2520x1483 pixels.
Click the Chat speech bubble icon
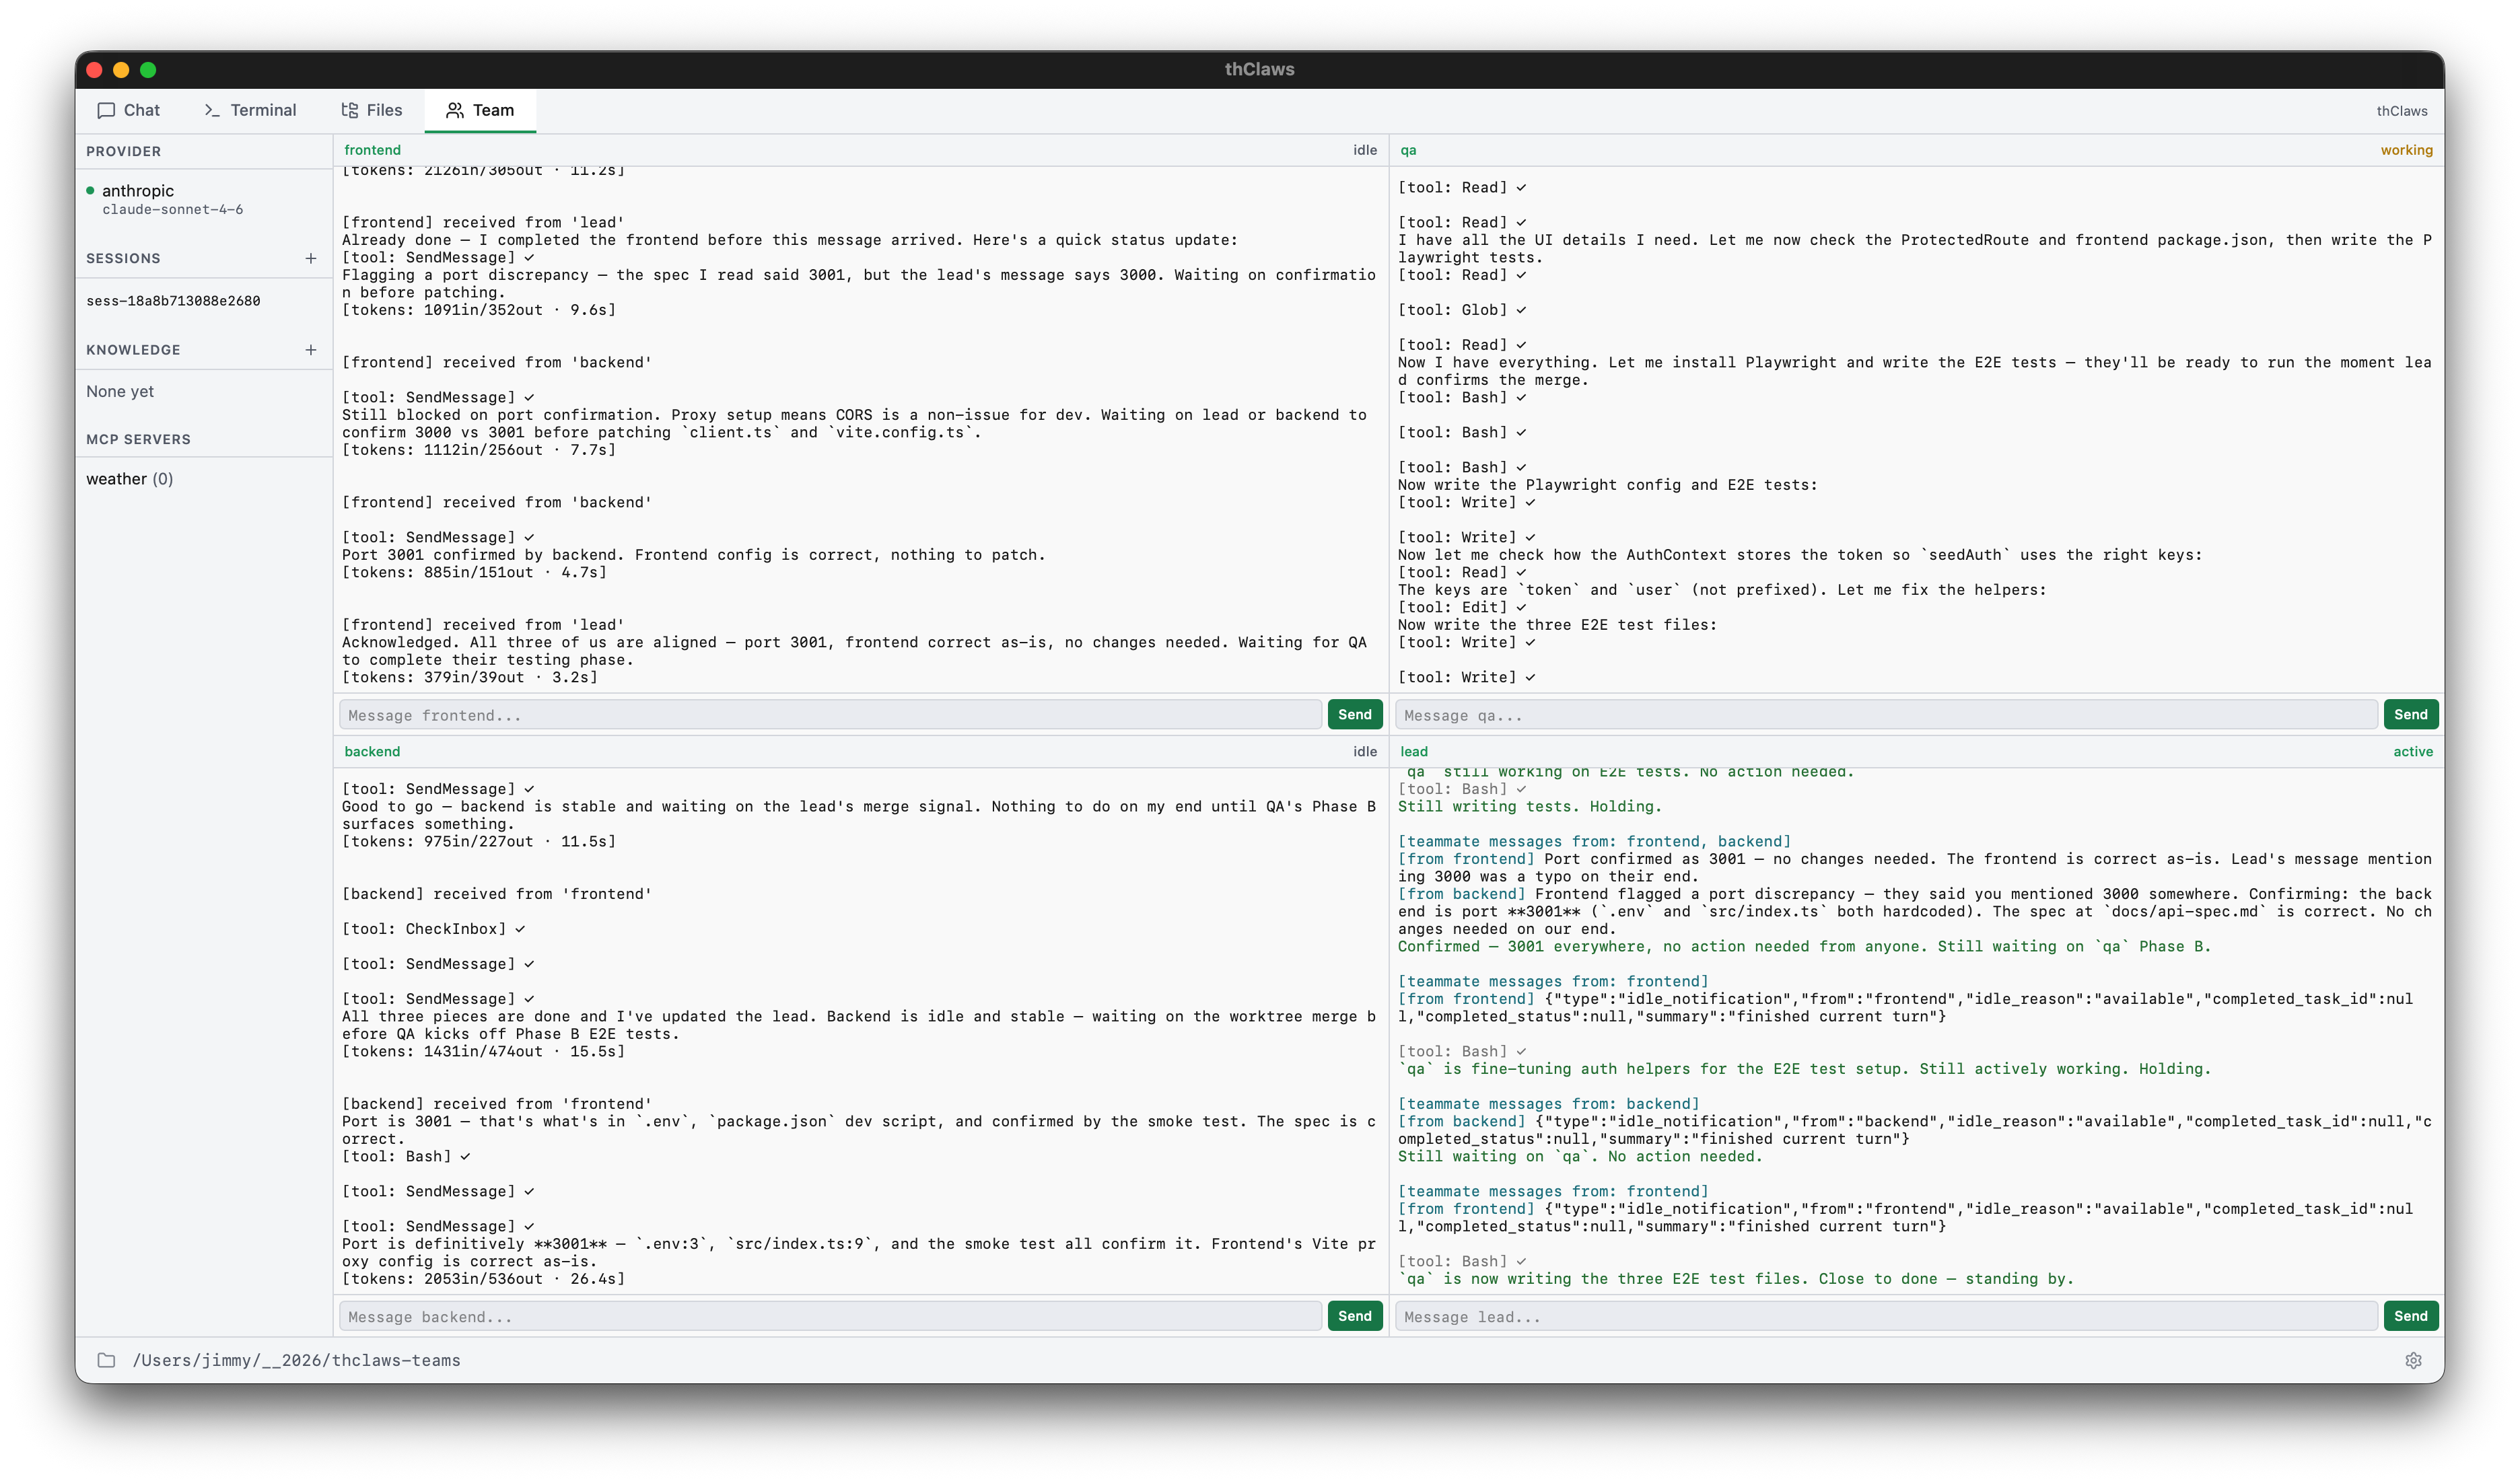coord(106,110)
